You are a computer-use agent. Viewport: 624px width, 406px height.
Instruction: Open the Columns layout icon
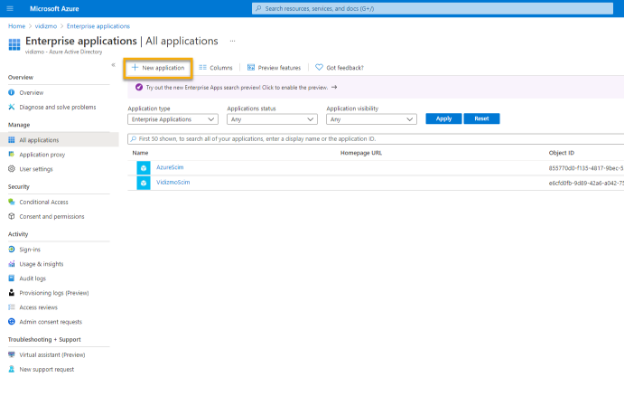click(203, 68)
